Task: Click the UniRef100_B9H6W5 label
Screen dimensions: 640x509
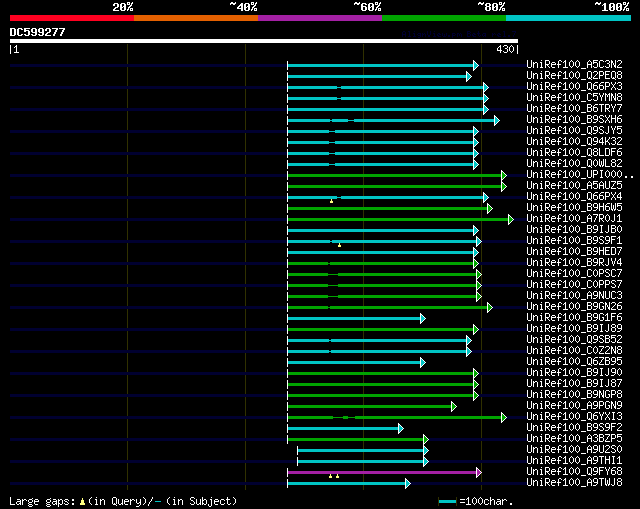Action: point(574,207)
